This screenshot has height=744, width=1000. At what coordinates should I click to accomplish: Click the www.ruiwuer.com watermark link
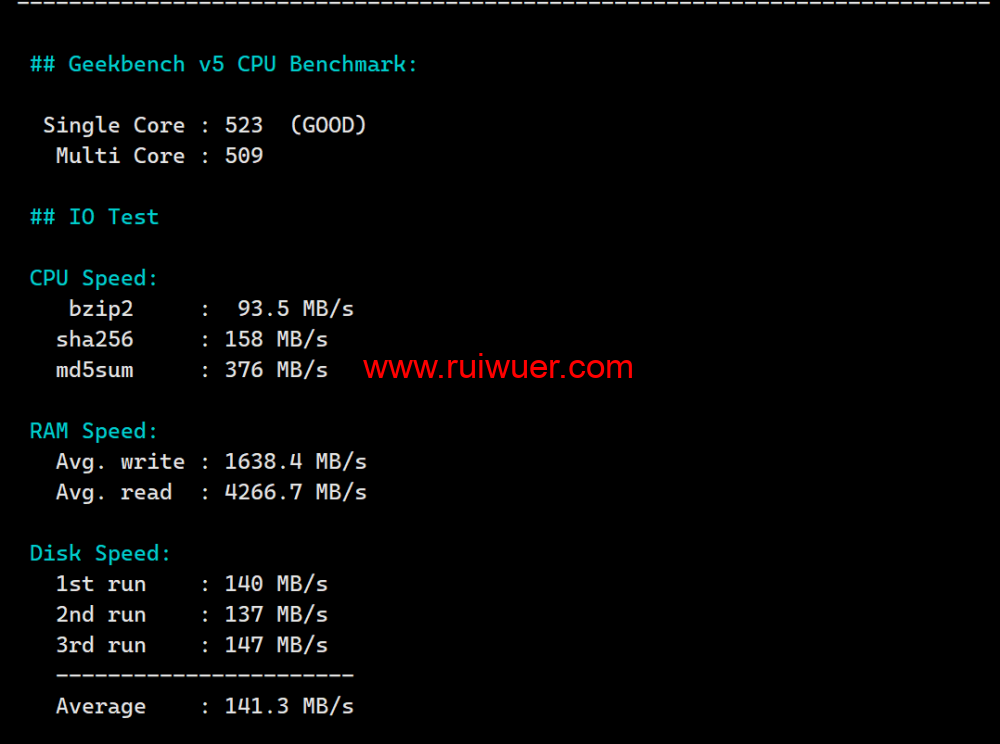[498, 368]
